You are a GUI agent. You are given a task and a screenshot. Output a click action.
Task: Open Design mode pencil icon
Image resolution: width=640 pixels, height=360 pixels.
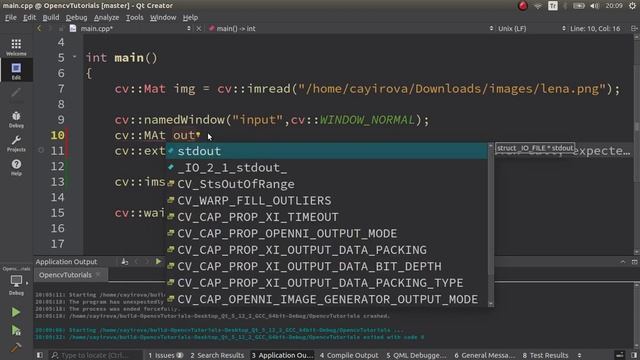coord(16,93)
